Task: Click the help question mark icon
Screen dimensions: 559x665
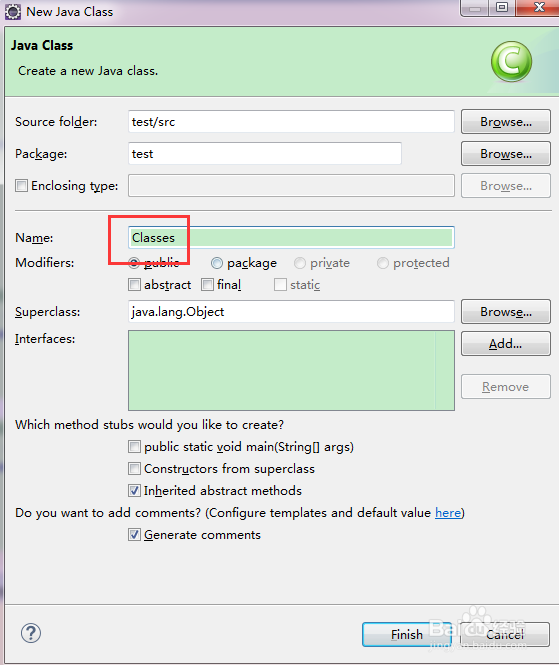Action: [31, 634]
